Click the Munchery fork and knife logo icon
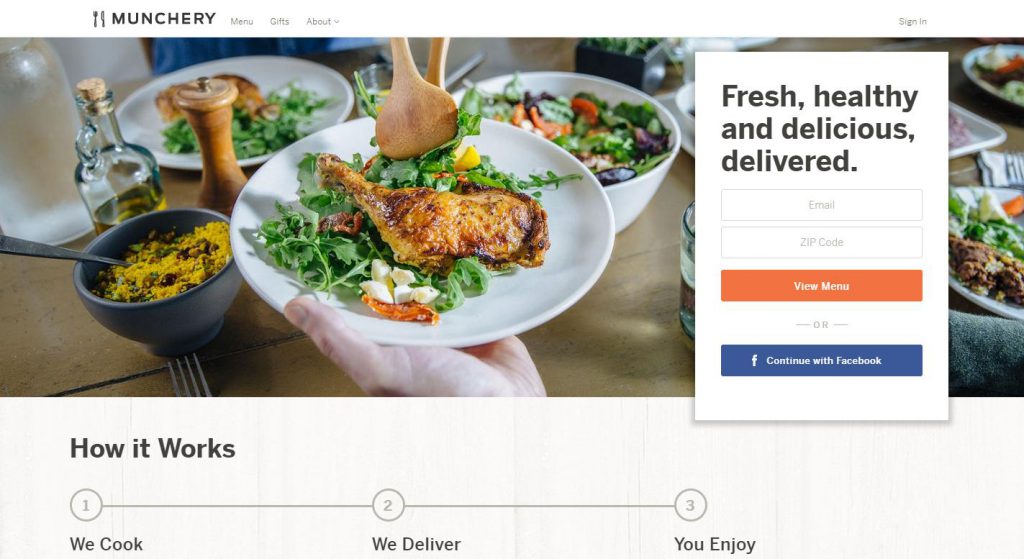This screenshot has height=559, width=1024. [x=99, y=19]
